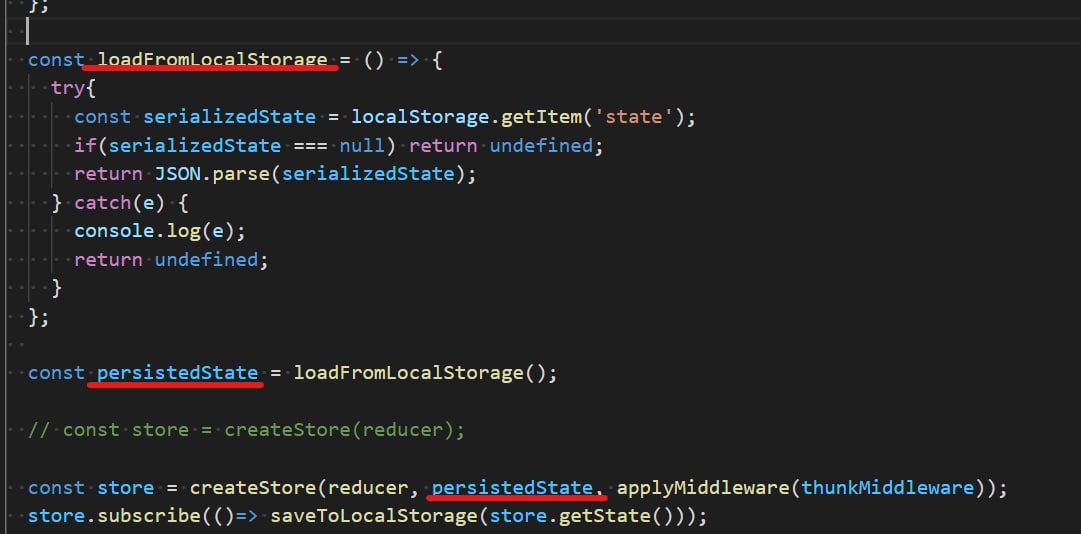The height and width of the screenshot is (534, 1081).
Task: Click the reducer argument in the uncommented createStore call
Action: [368, 488]
